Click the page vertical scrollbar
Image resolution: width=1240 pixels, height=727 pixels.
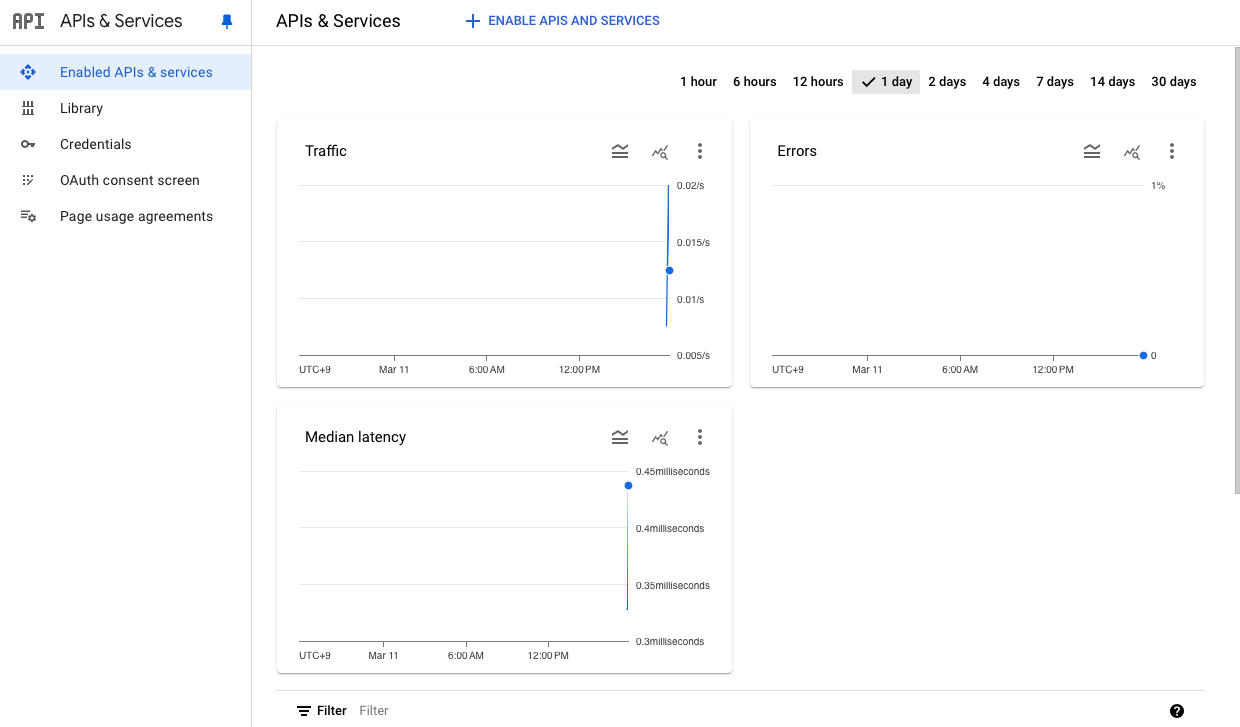pyautogui.click(x=1236, y=270)
